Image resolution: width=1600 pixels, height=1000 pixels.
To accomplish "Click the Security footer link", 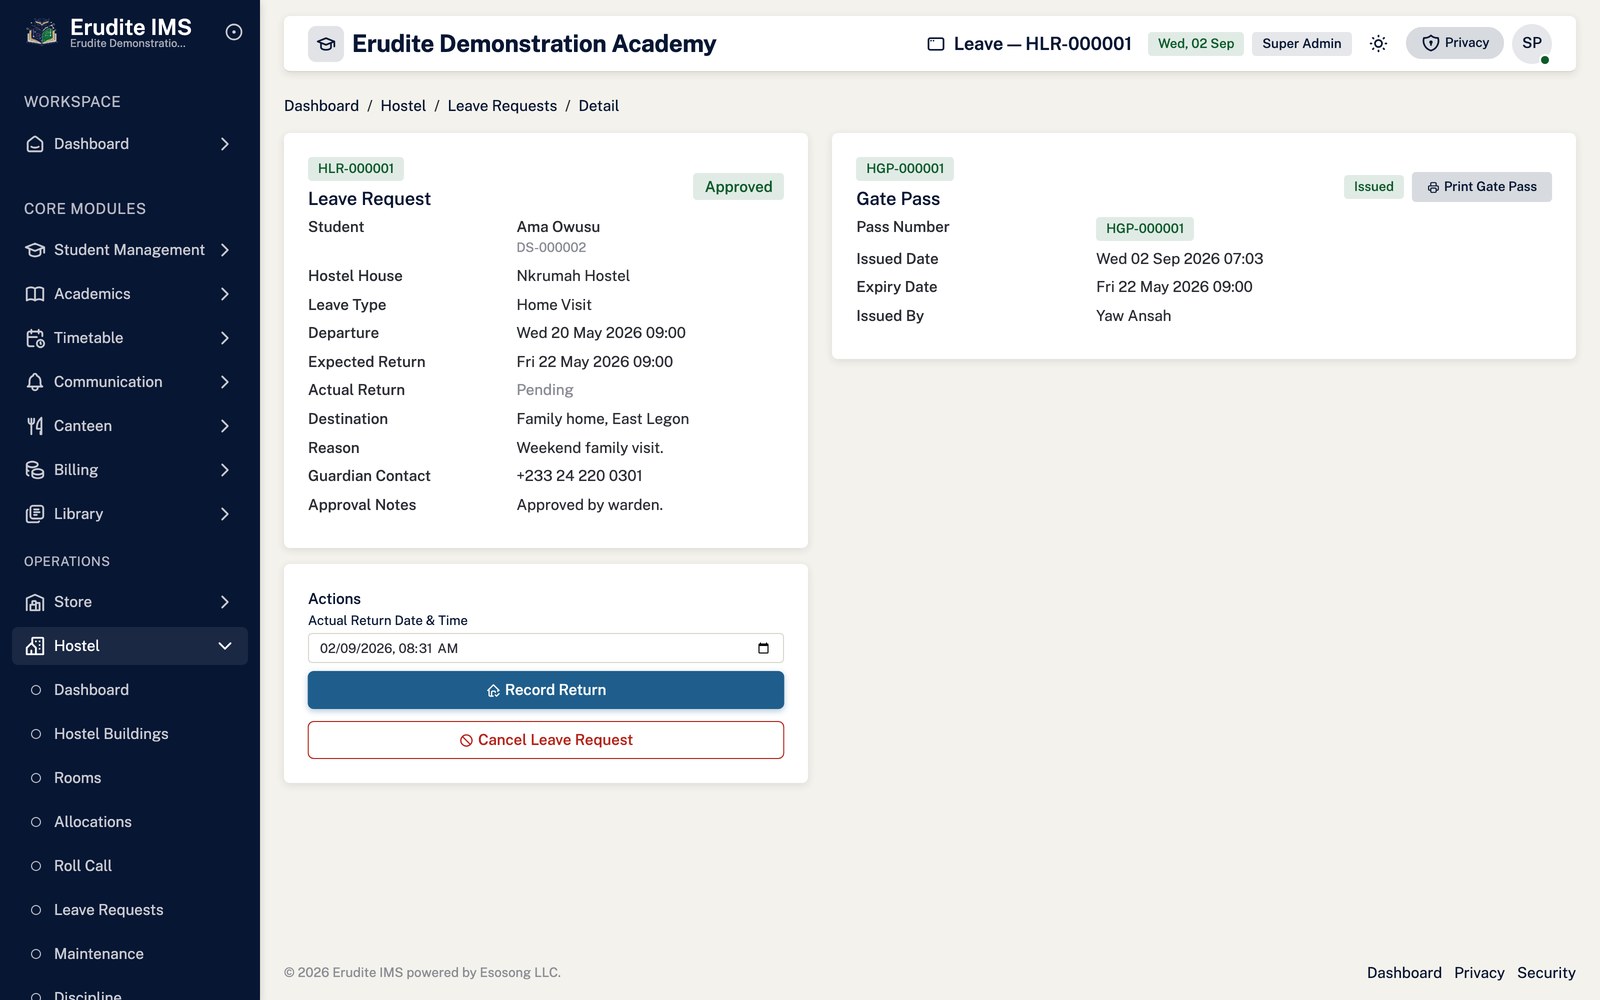I will point(1546,973).
